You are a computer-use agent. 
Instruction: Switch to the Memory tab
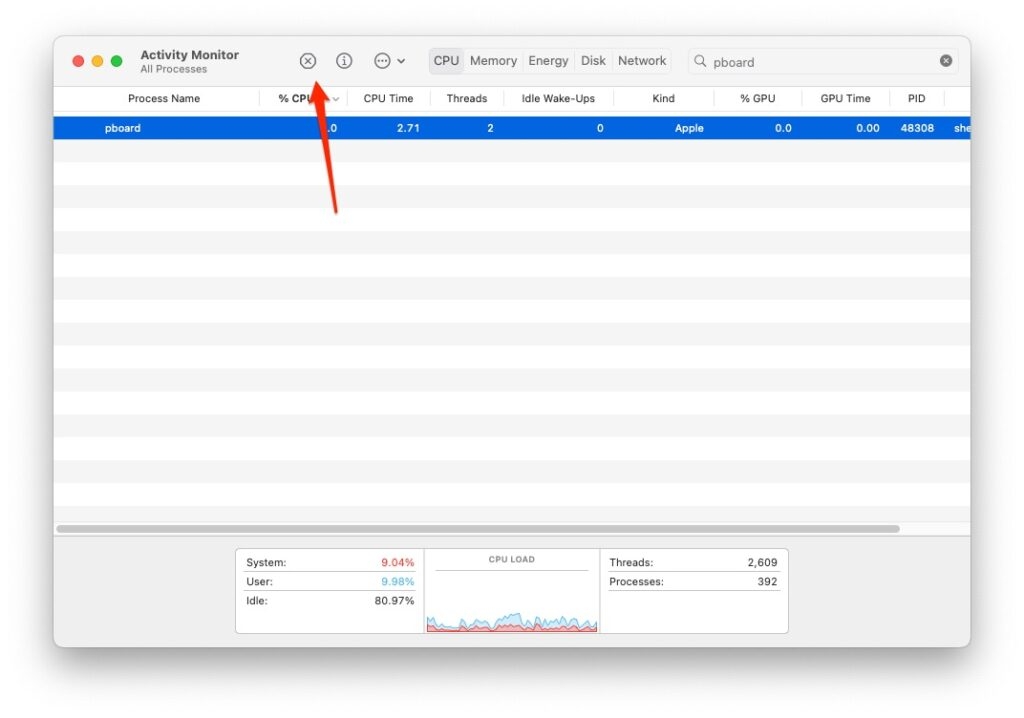click(x=493, y=61)
